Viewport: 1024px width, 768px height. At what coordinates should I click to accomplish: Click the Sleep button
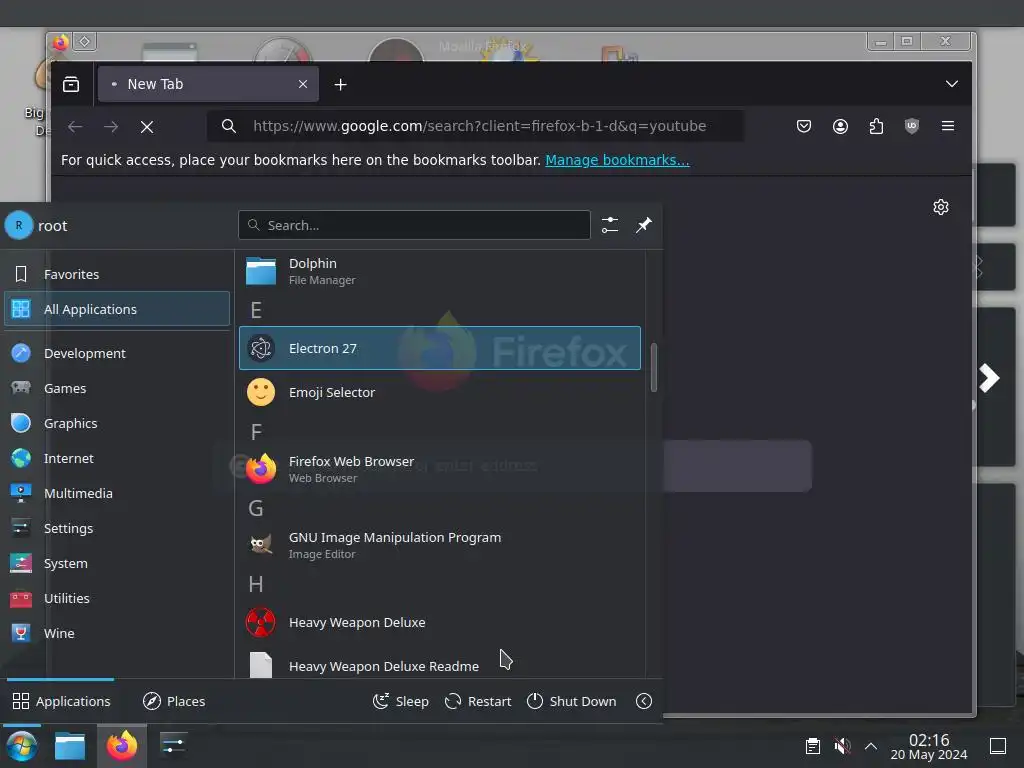[x=401, y=701]
